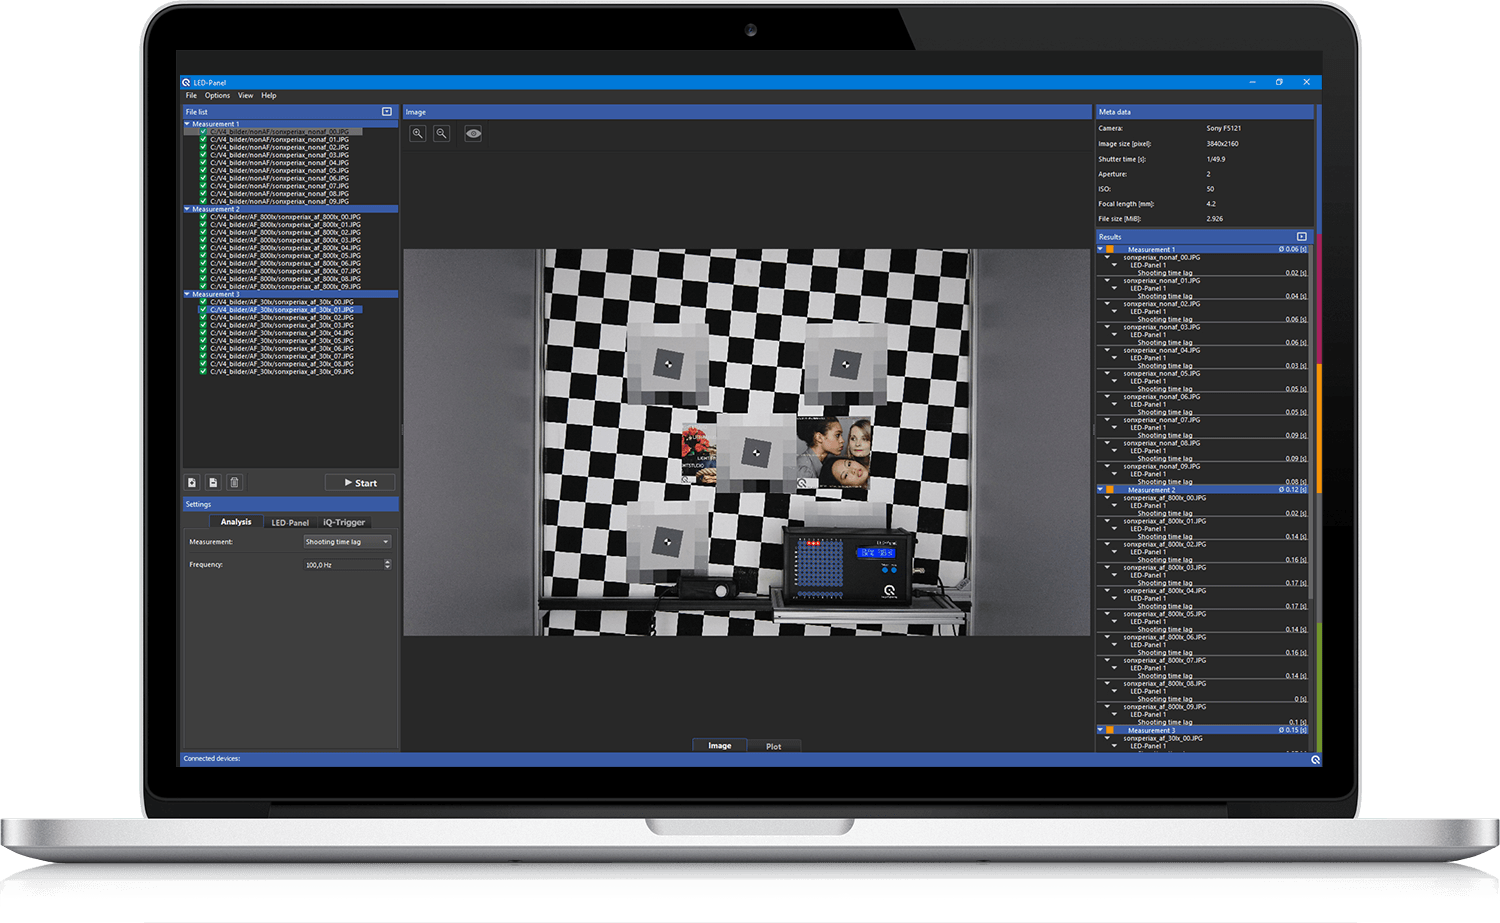The height and width of the screenshot is (923, 1500).
Task: Click the File list panel menu icon
Action: click(x=387, y=112)
